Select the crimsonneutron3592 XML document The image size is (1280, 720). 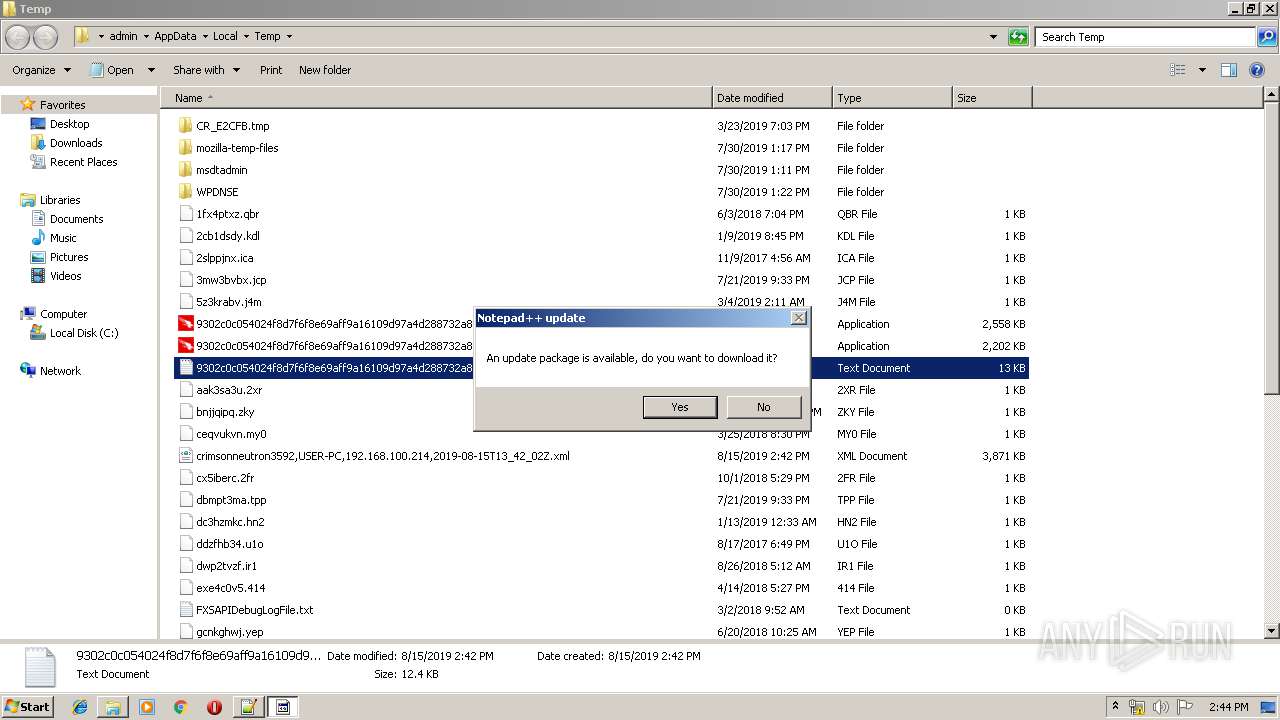(x=382, y=456)
